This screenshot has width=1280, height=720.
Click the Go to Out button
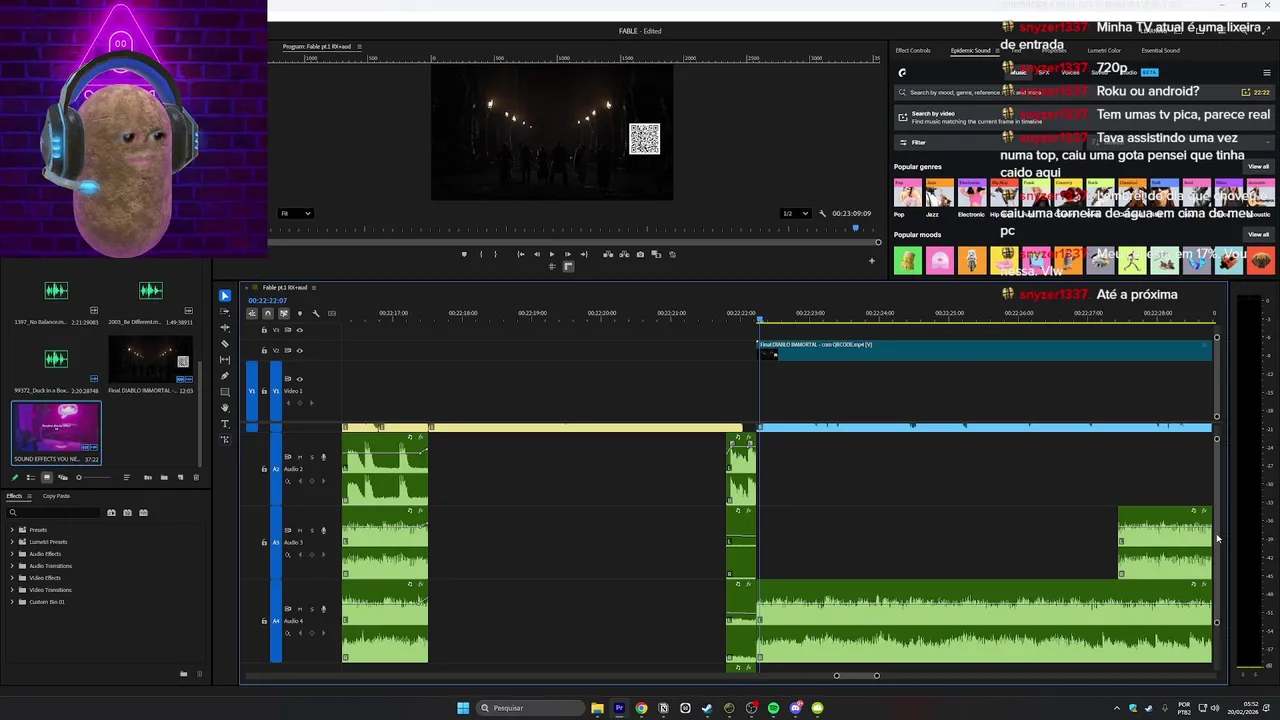(x=584, y=254)
